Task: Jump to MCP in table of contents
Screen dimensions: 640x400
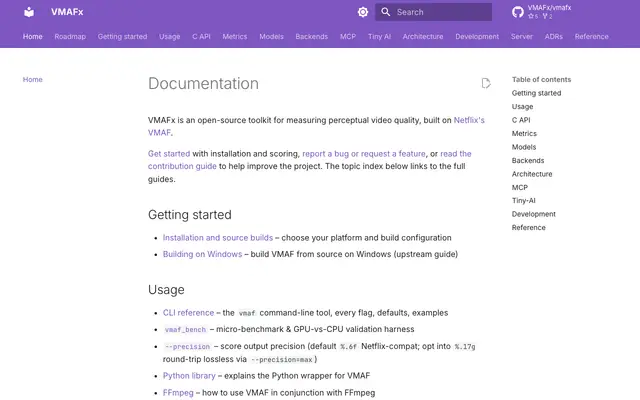Action: coord(520,187)
